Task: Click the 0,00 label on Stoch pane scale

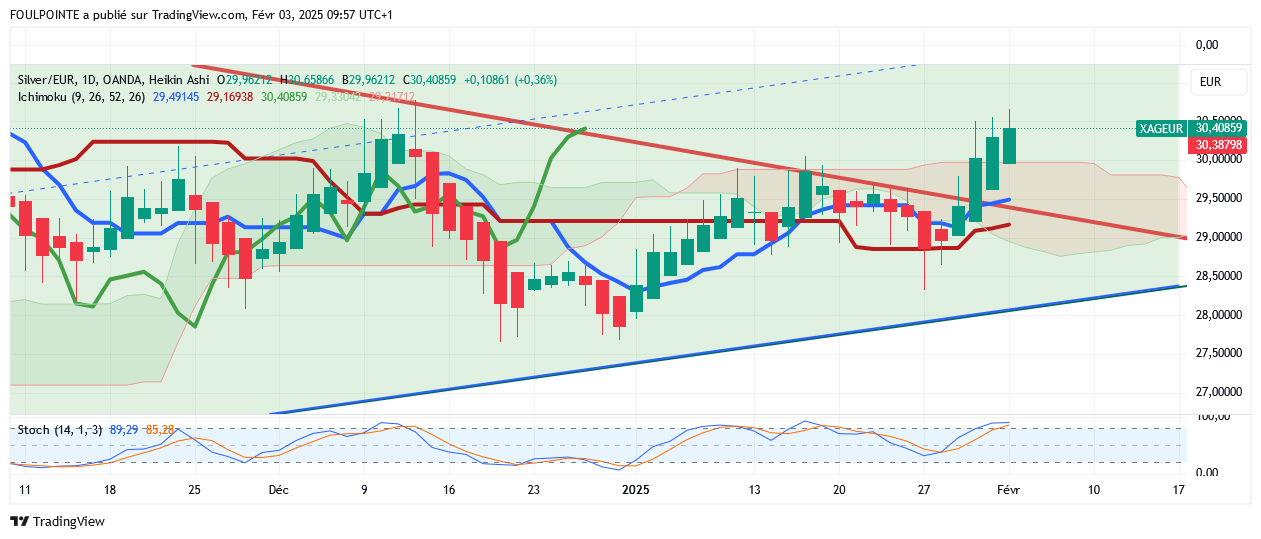Action: pyautogui.click(x=1208, y=471)
